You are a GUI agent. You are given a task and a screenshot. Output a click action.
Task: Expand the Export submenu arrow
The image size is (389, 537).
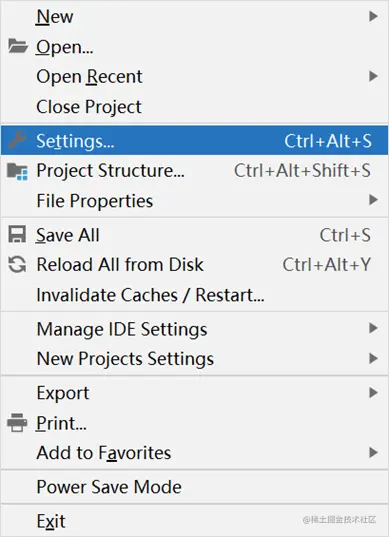(373, 392)
